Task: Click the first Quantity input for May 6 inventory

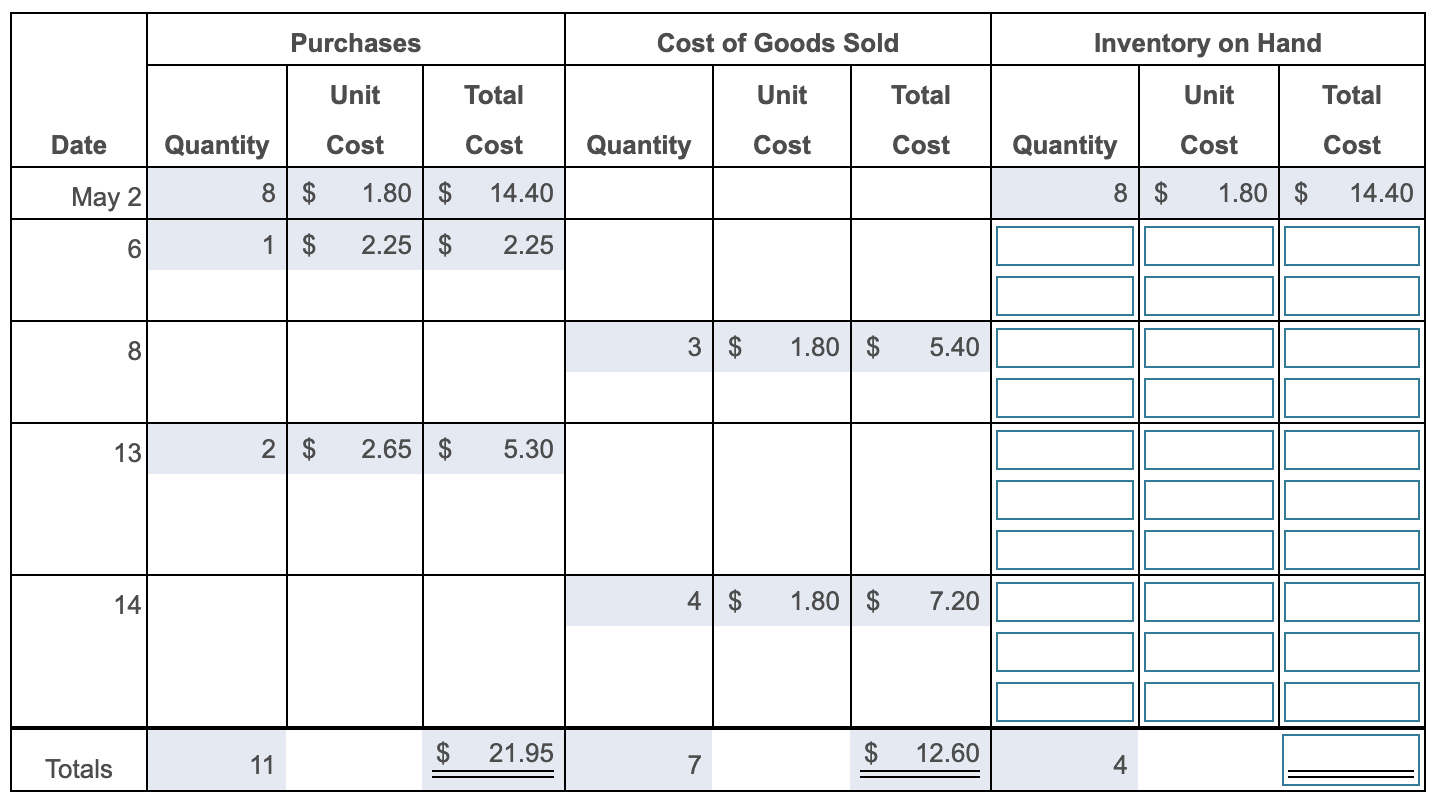Action: click(x=1063, y=245)
